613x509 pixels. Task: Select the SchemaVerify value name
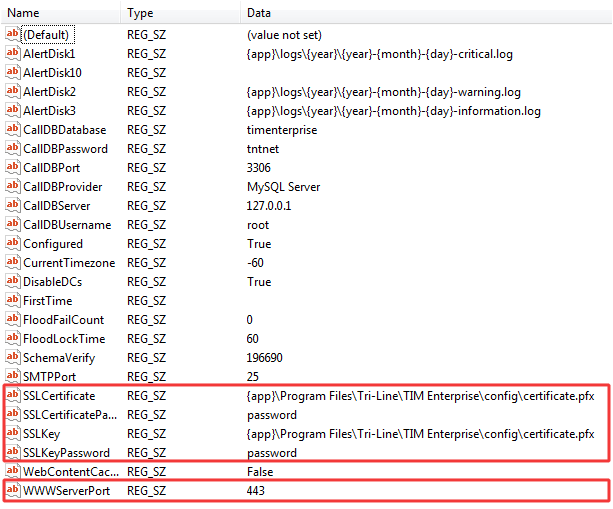click(59, 358)
